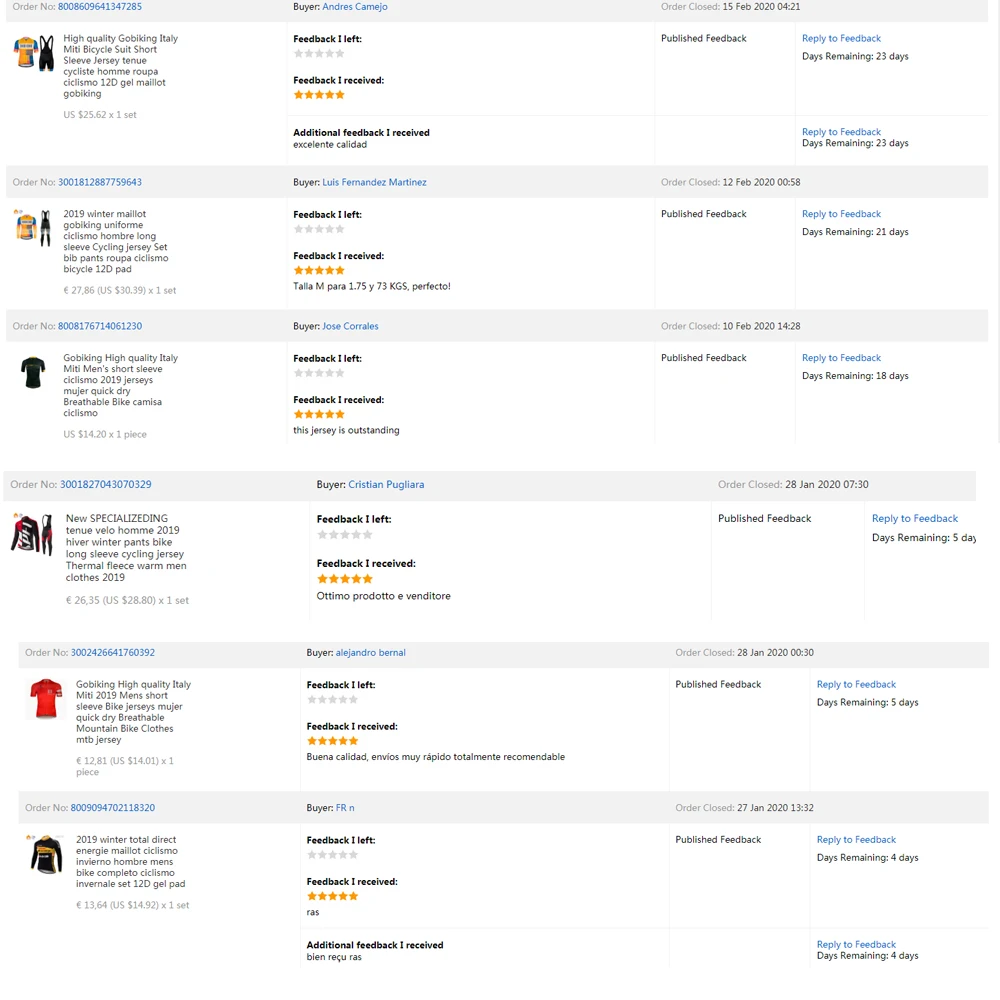Open order number 8008176714061230
The image size is (1000, 1000).
point(100,327)
